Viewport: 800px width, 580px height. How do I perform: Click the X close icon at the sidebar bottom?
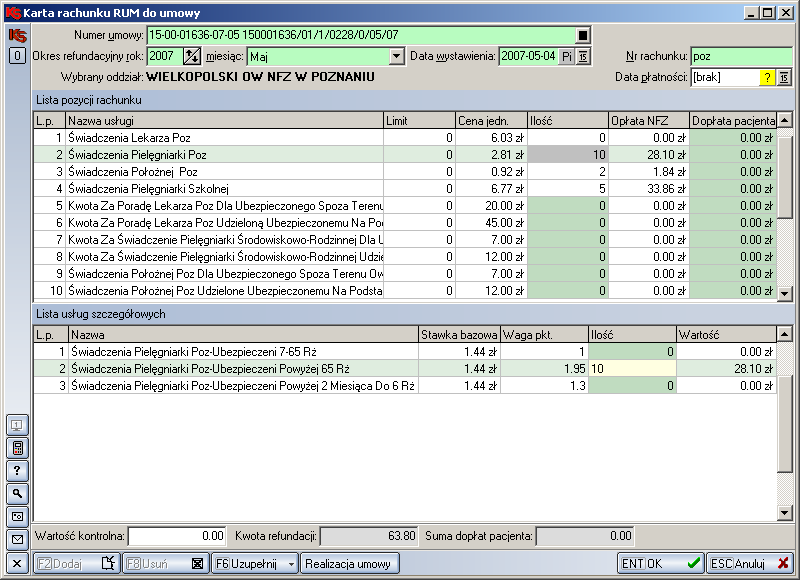(17, 563)
